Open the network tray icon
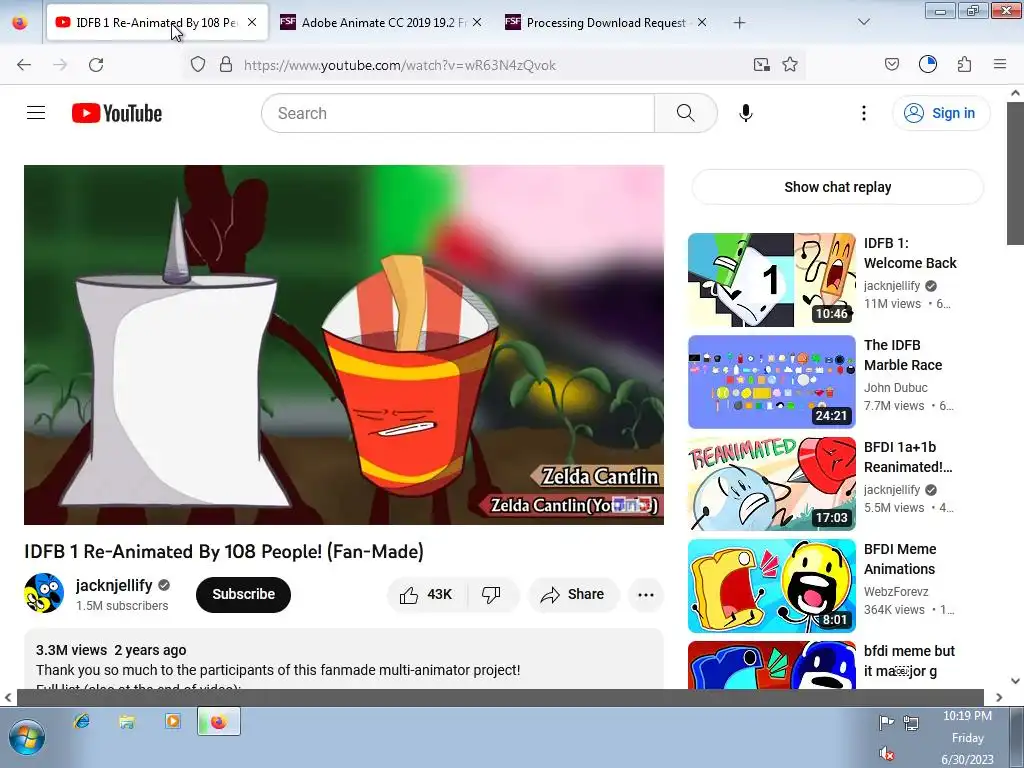Image resolution: width=1024 pixels, height=768 pixels. [x=911, y=722]
